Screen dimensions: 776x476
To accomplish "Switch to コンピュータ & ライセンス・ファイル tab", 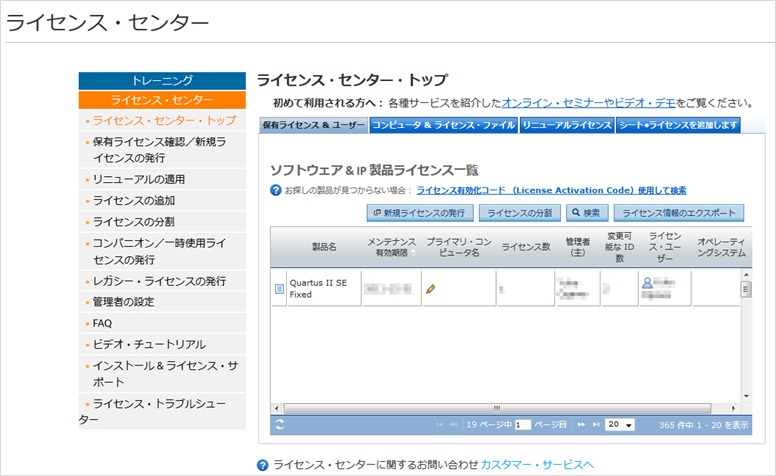I will 443,125.
